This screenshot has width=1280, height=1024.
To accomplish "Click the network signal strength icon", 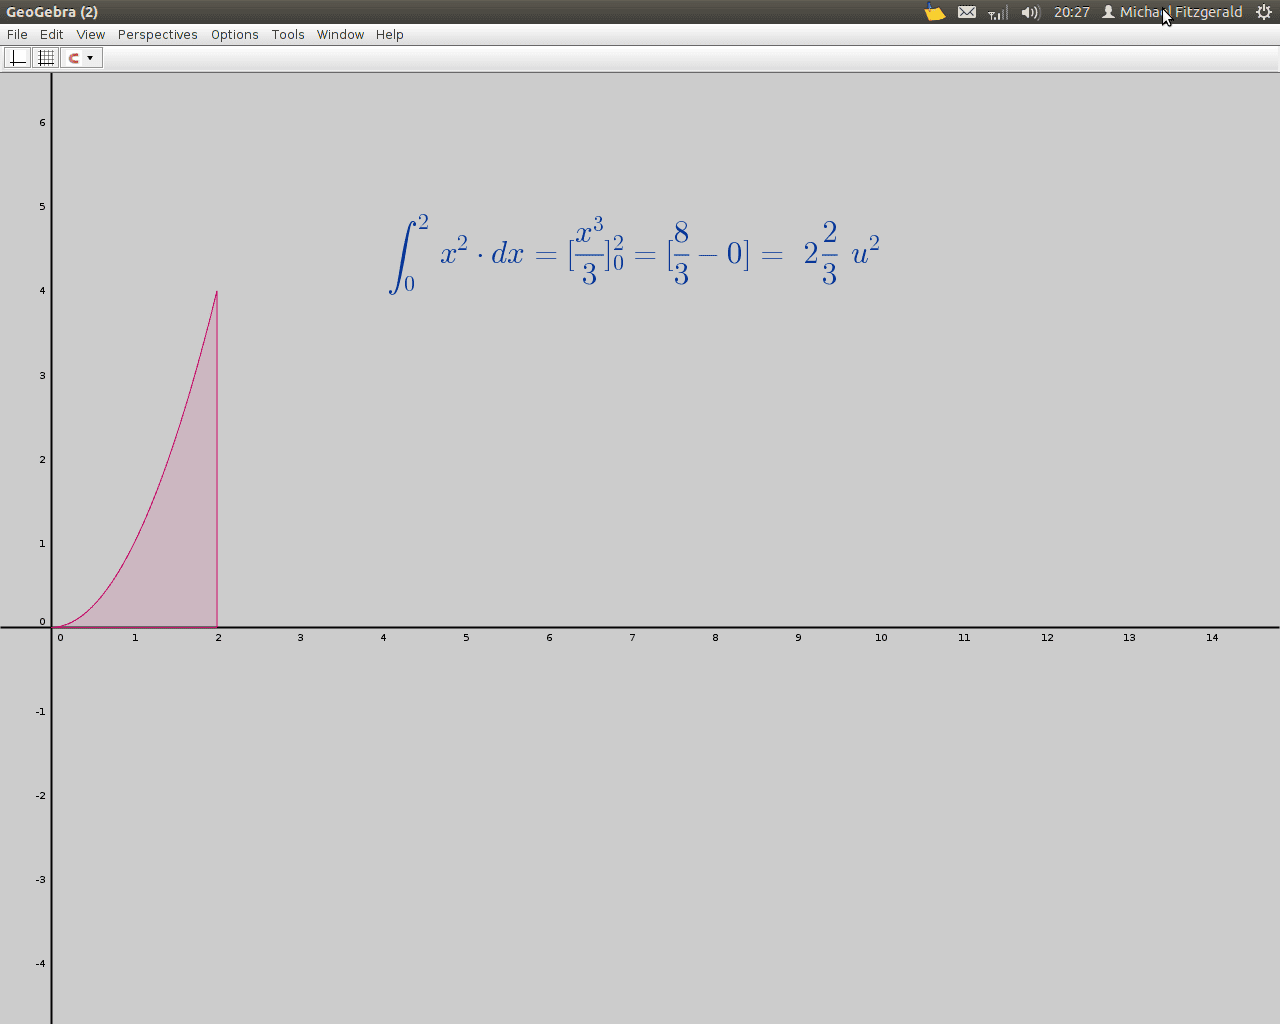I will pos(998,12).
